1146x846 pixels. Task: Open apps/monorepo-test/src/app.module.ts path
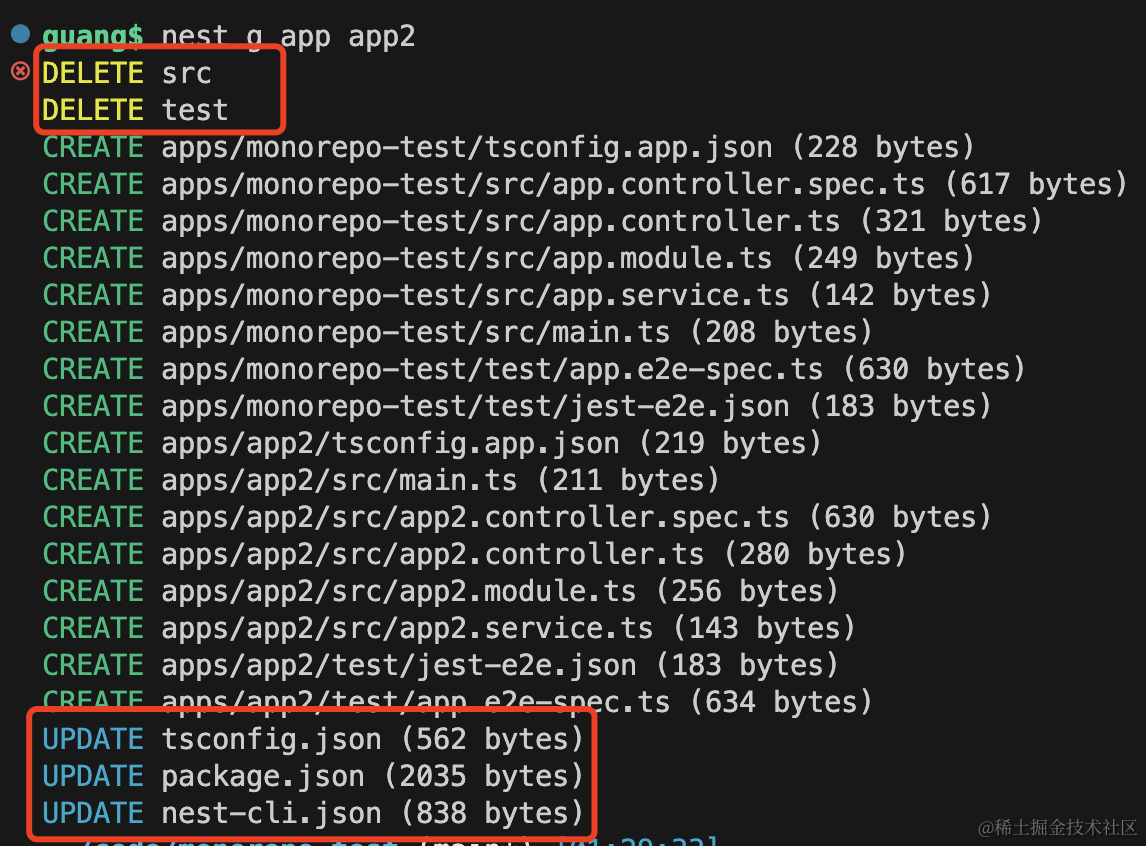[x=466, y=258]
